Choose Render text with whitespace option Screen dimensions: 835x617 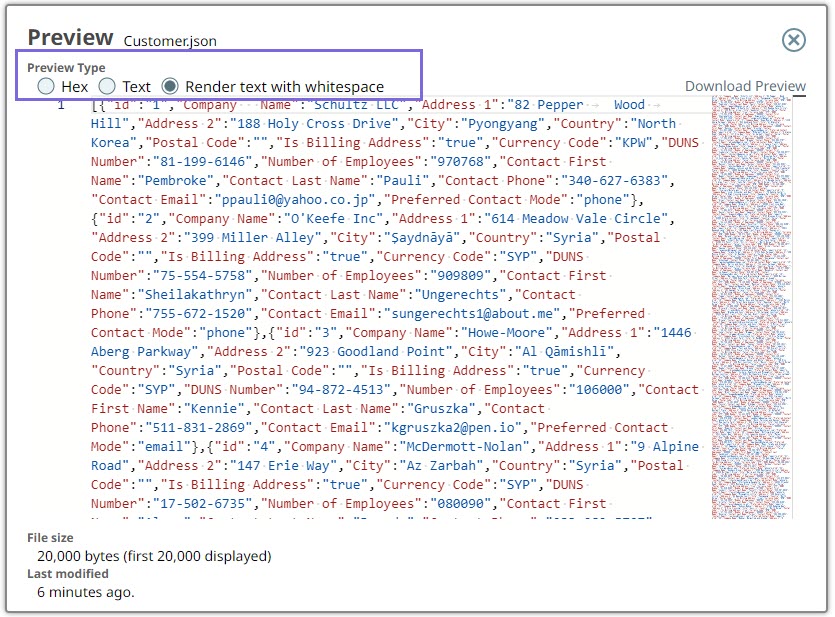point(170,87)
